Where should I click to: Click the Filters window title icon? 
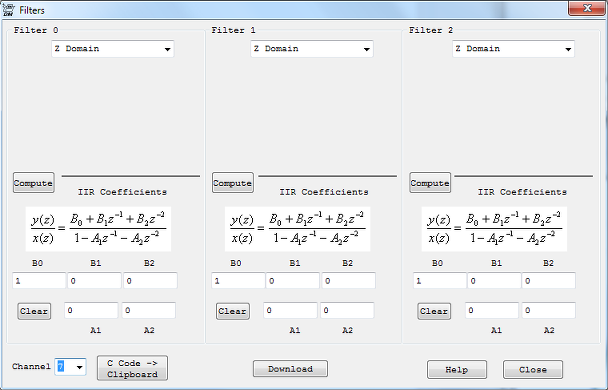coord(8,10)
